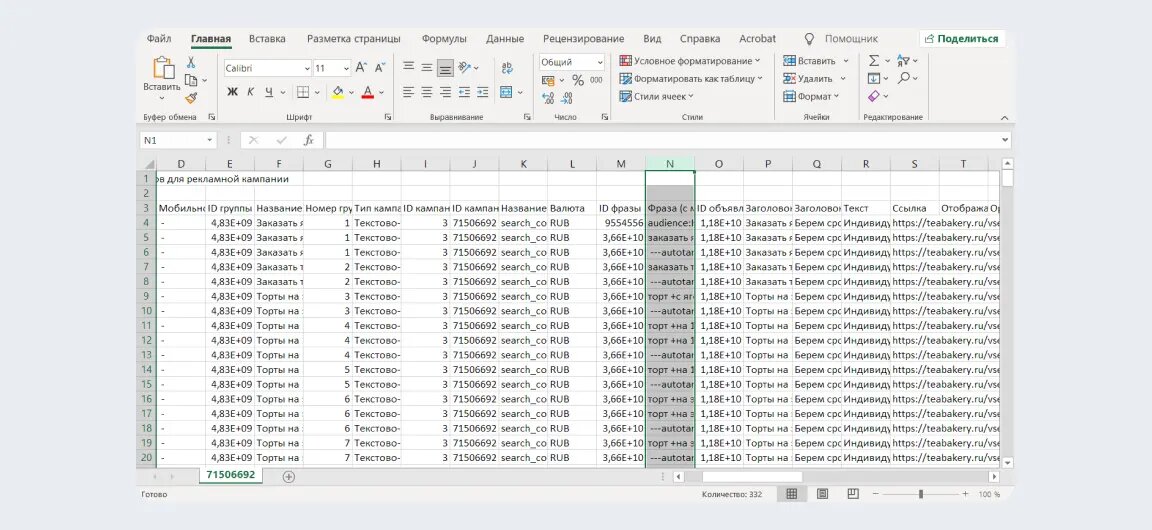The image size is (1152, 530).
Task: Open the Calibri font name dropdown
Action: [x=307, y=68]
